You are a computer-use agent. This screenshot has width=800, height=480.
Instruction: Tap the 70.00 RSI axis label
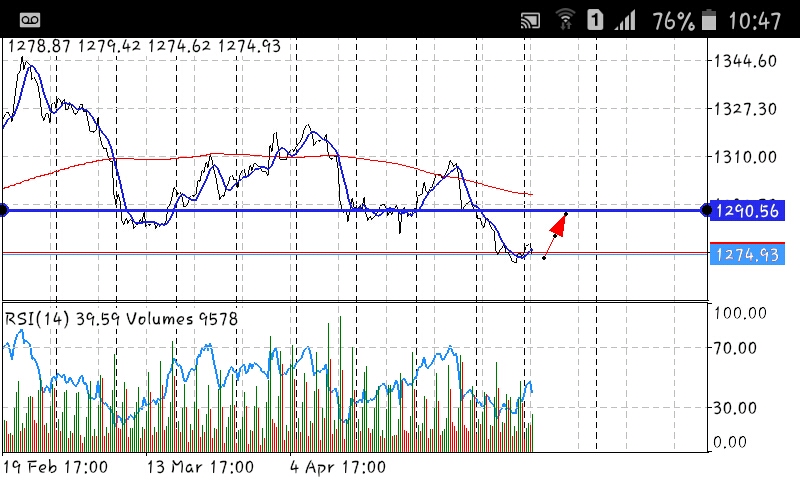pos(734,348)
